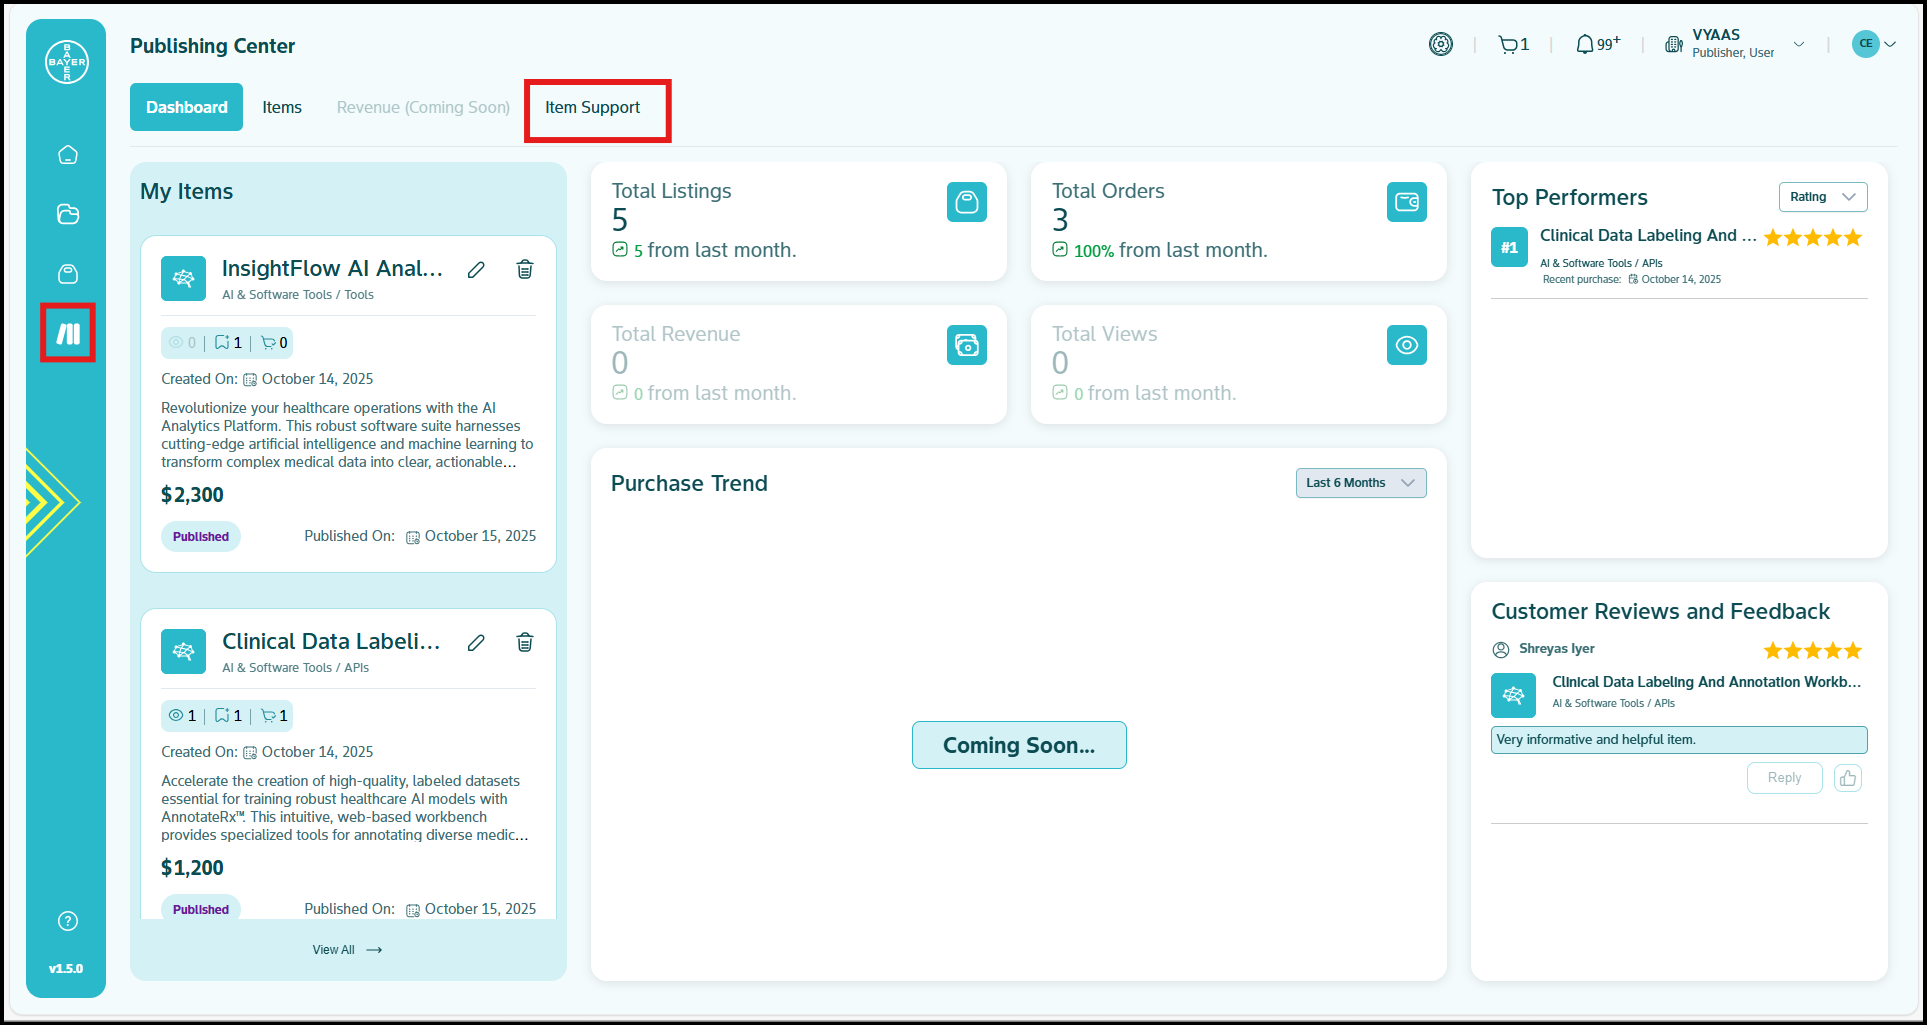1927x1025 pixels.
Task: Open the home icon in sidebar
Action: tap(68, 155)
